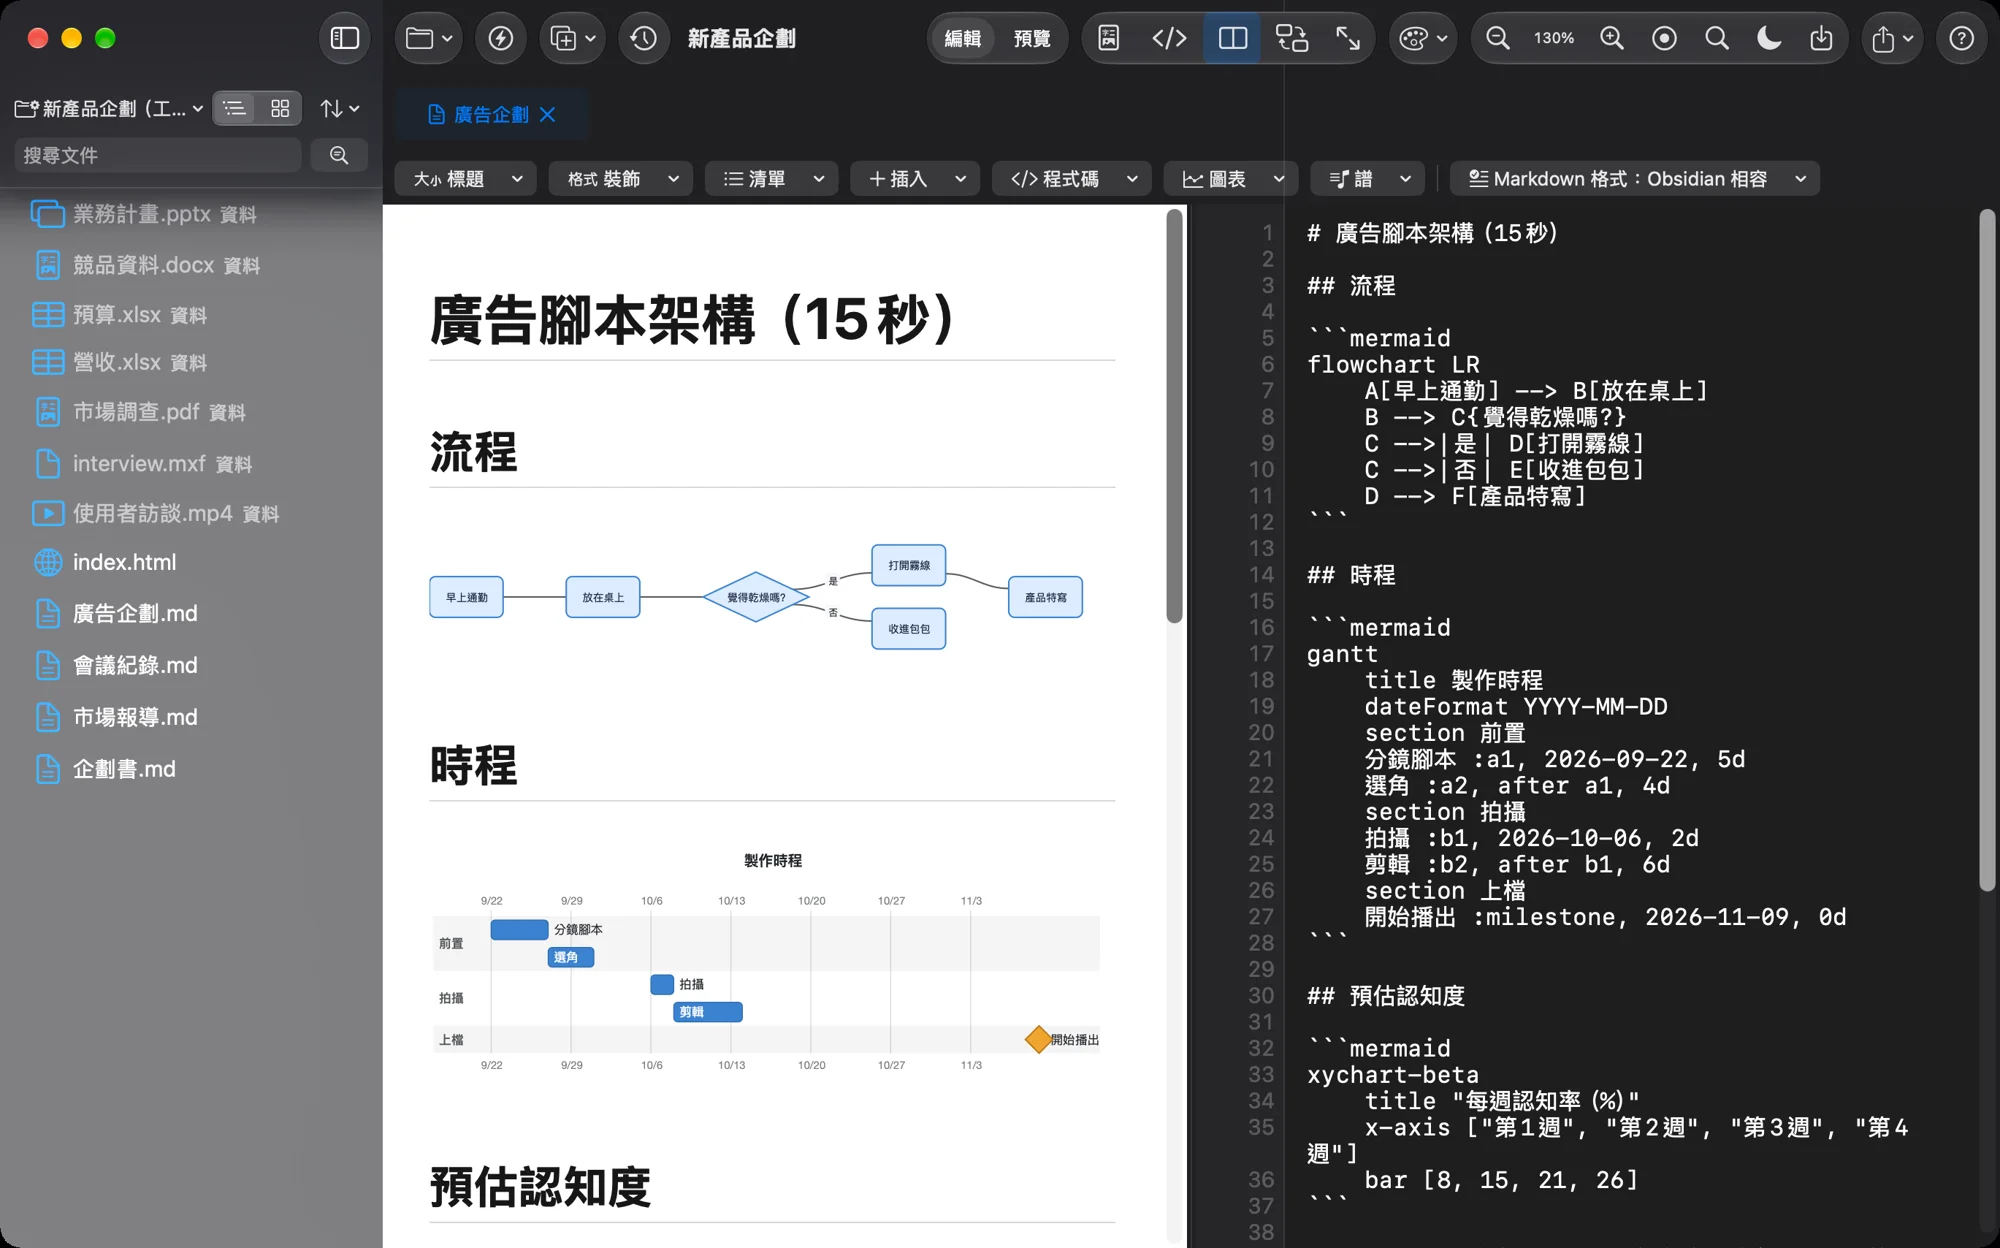The height and width of the screenshot is (1248, 2000).
Task: Open the help question mark
Action: [1962, 38]
